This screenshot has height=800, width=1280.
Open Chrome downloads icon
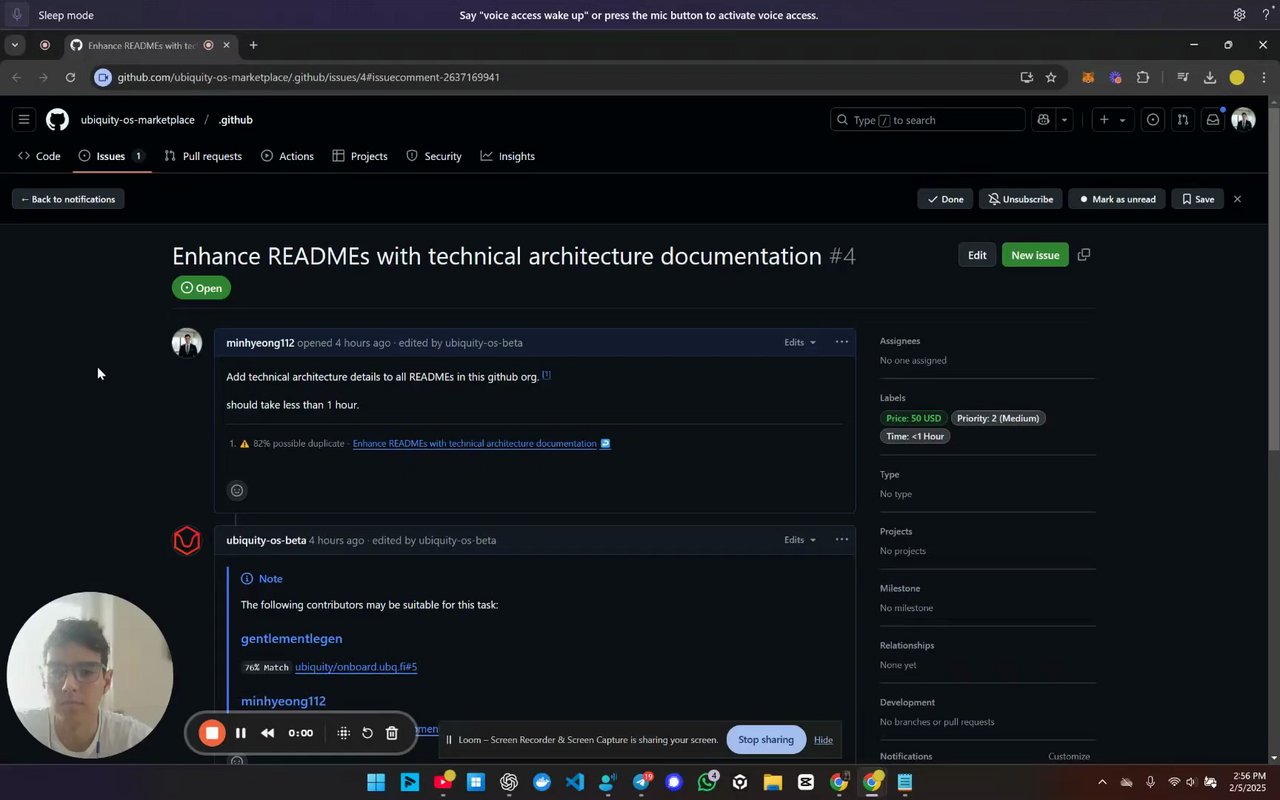(1210, 77)
